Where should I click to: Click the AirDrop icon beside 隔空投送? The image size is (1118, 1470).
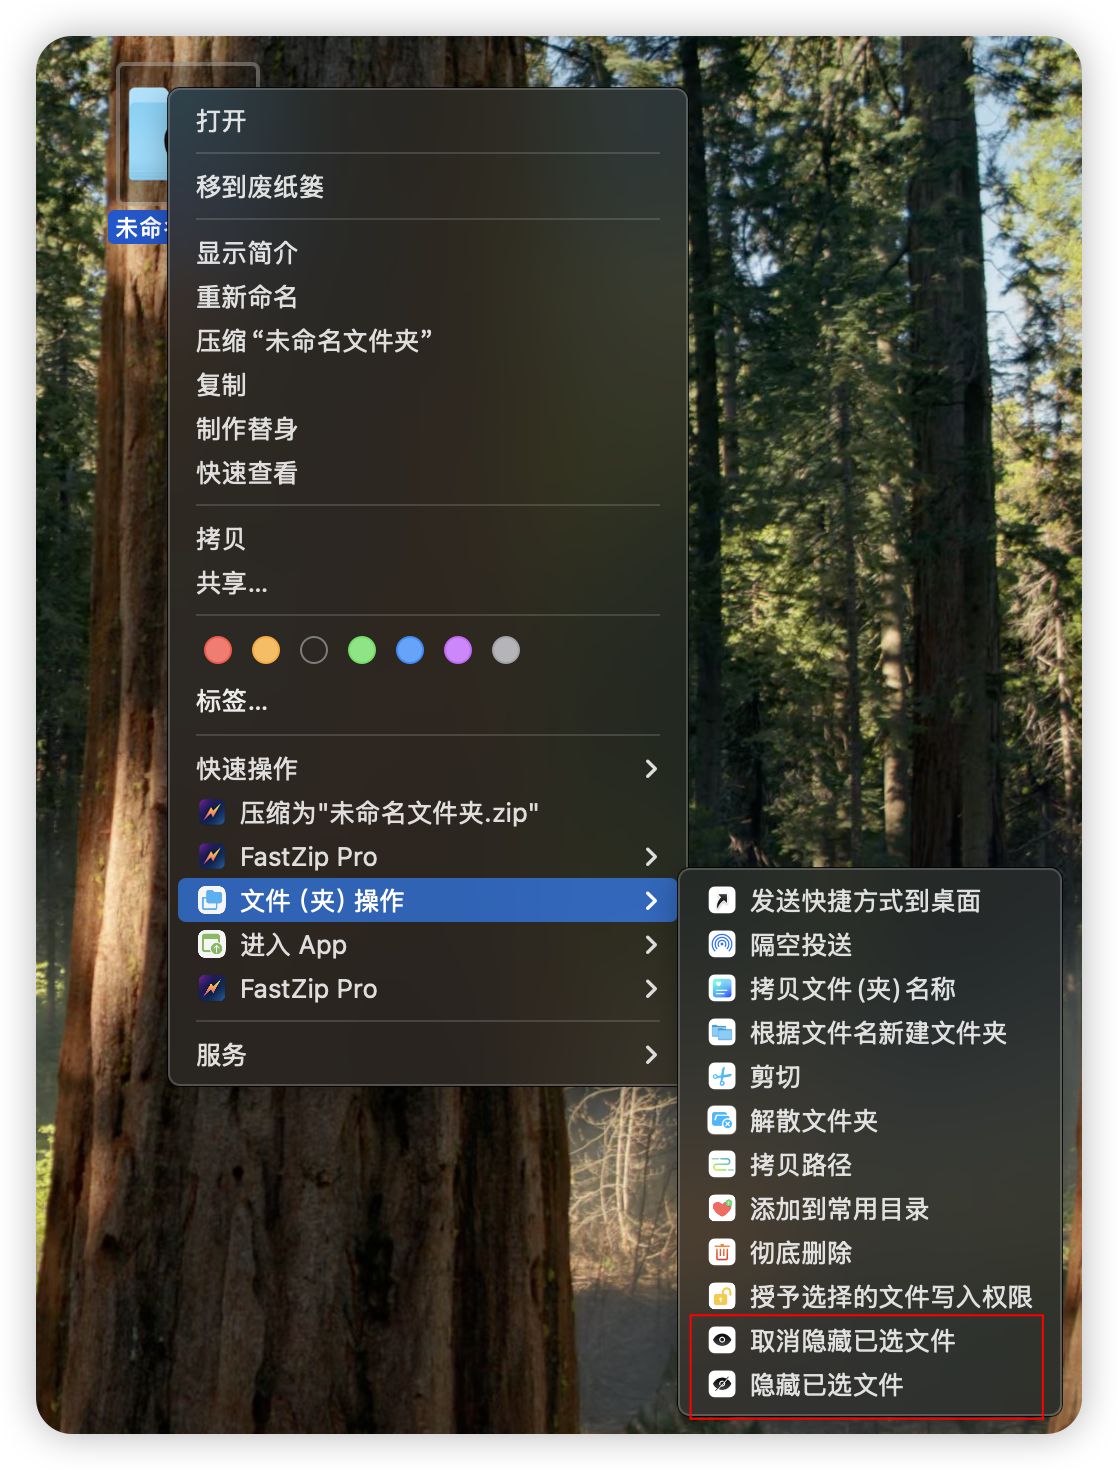point(722,945)
